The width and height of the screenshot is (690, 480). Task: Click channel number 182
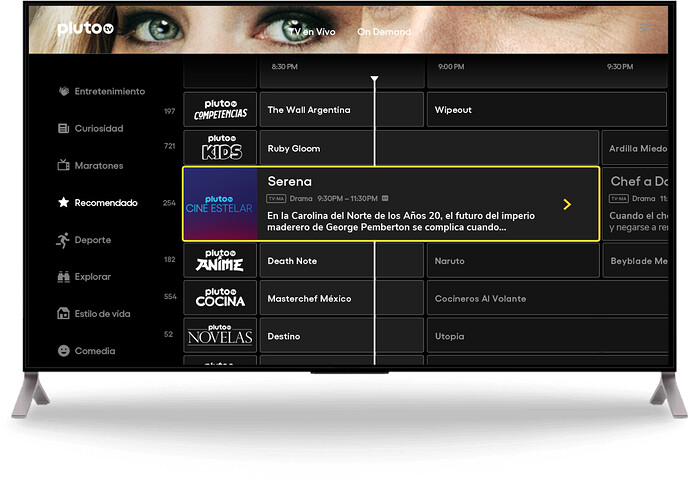click(x=169, y=259)
